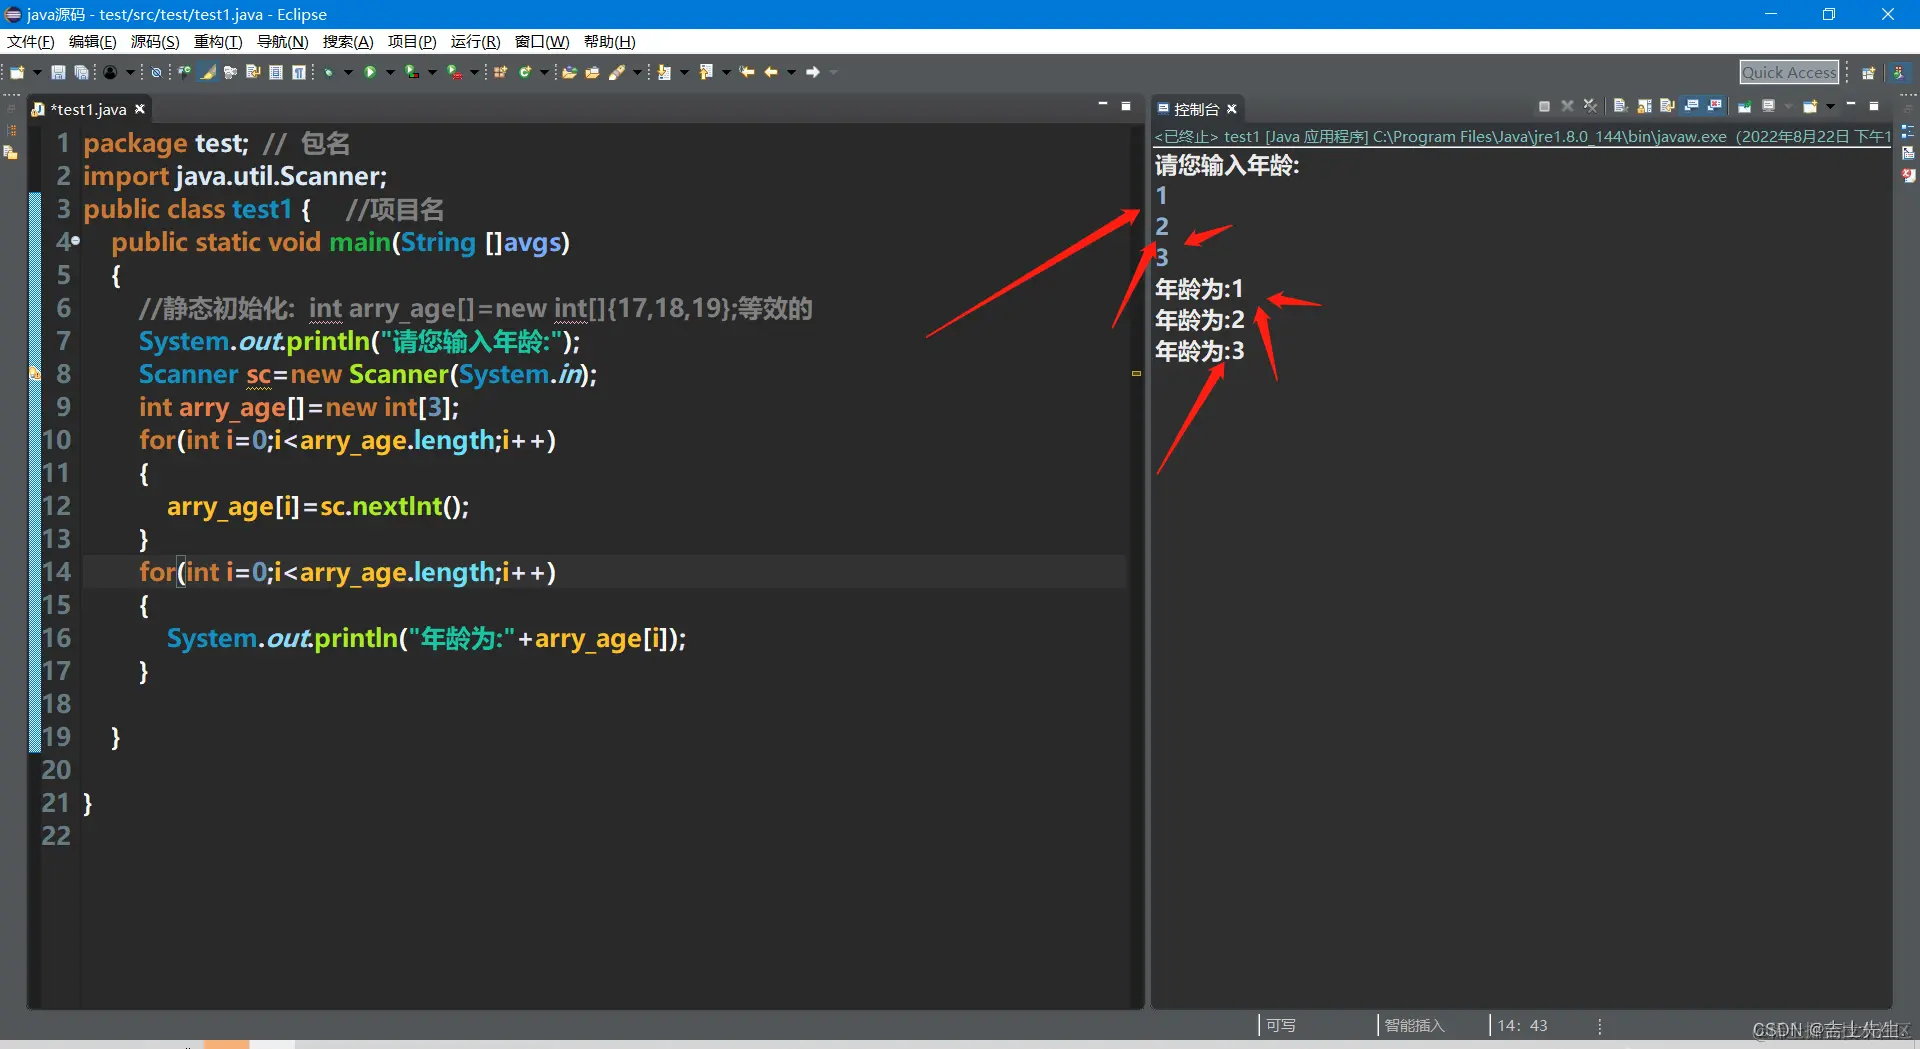Toggle Mark Occurrences highlighter
1920x1049 pixels.
click(208, 72)
